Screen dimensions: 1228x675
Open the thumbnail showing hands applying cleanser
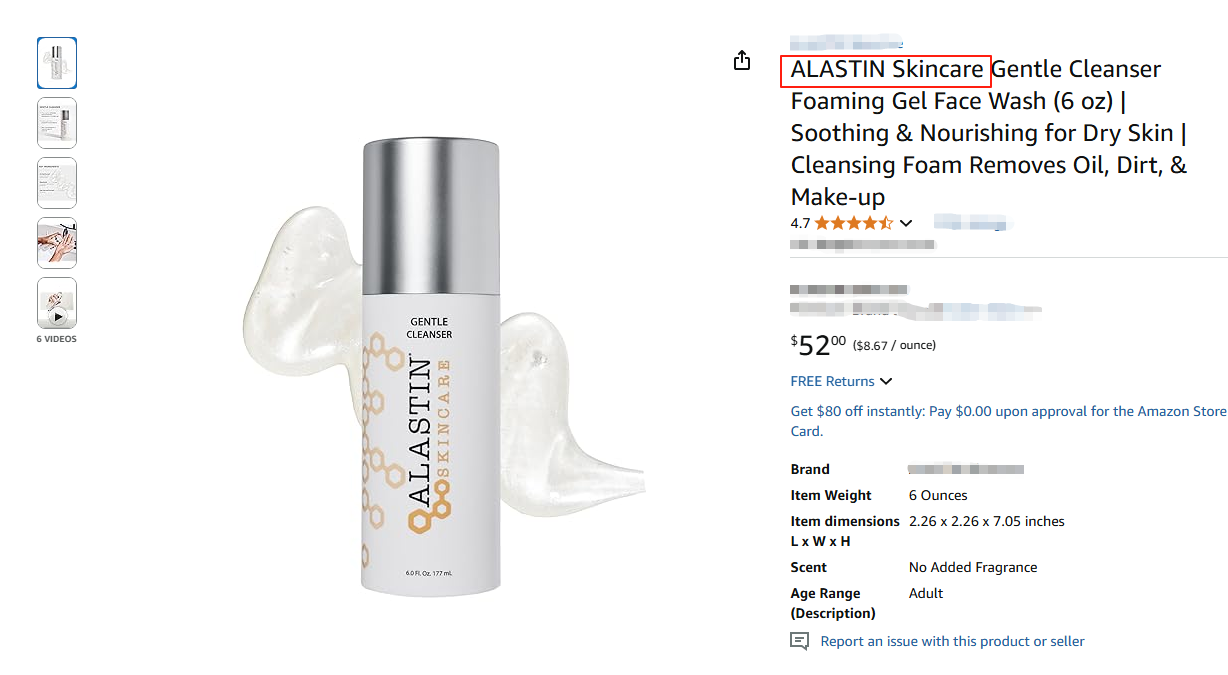click(57, 243)
